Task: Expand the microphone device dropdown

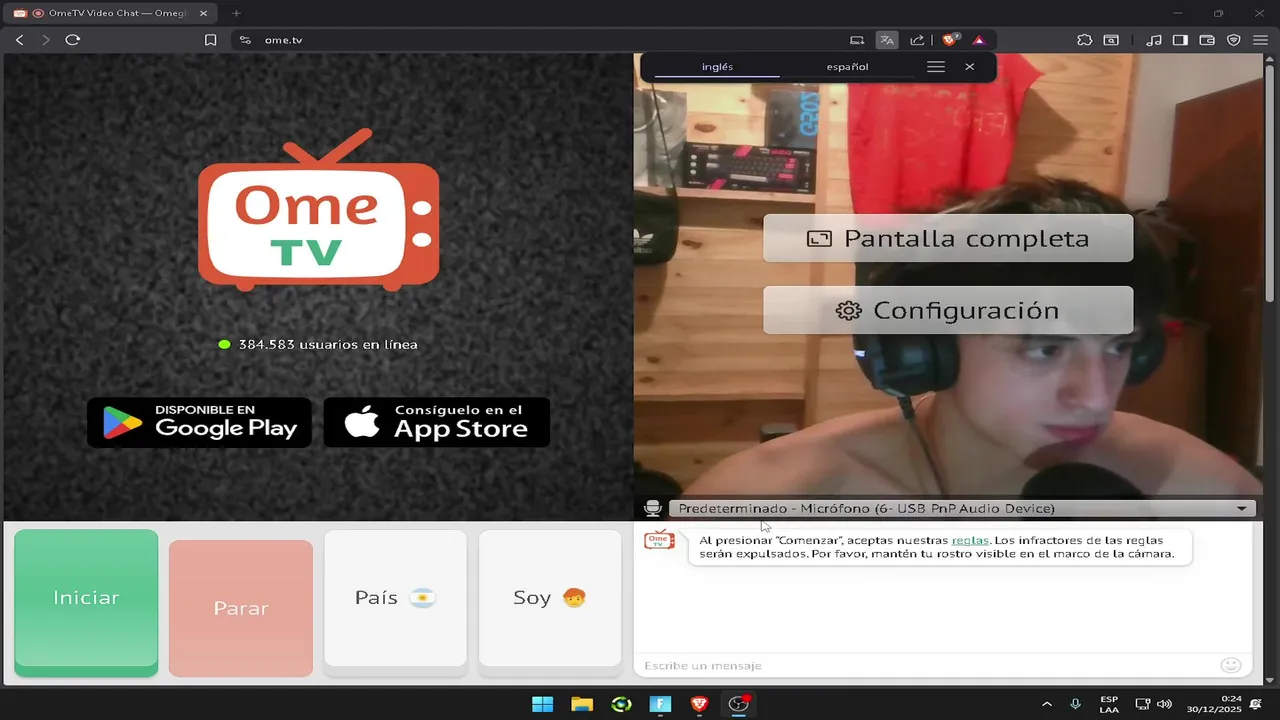Action: click(x=962, y=508)
